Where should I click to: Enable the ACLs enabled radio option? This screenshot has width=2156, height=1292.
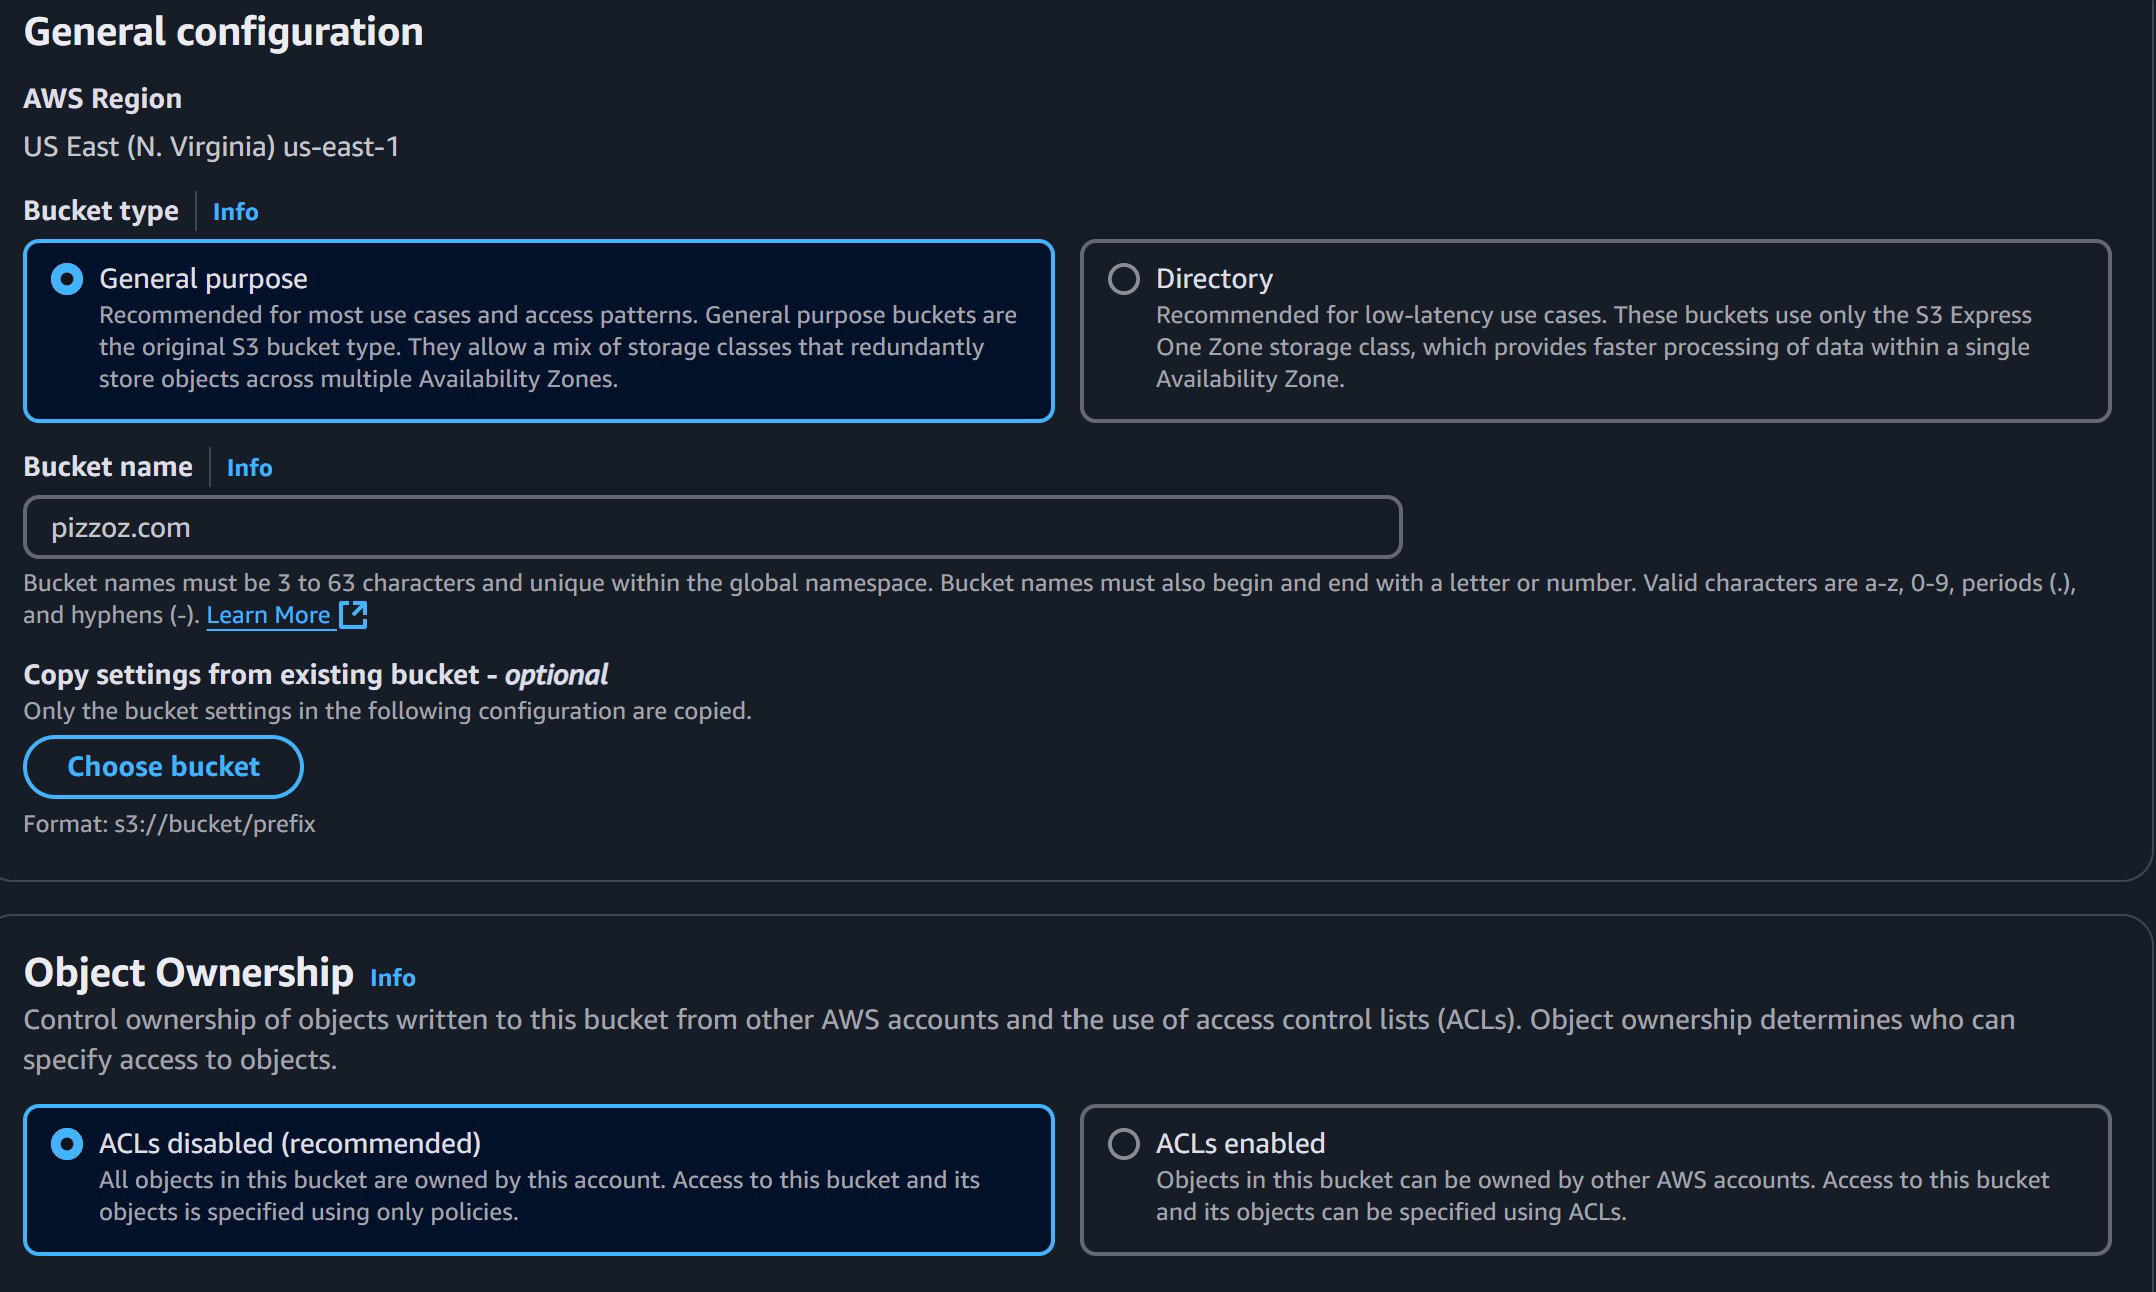1124,1144
